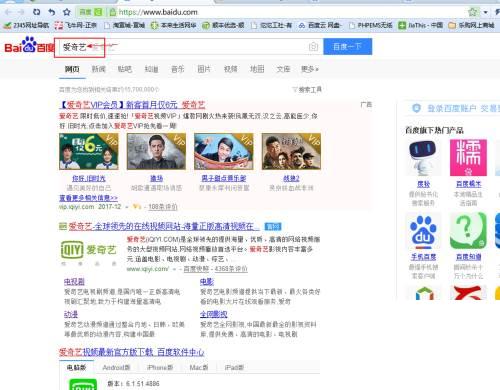Open the 电影 sublink
Viewport: 500px width, 390px height.
click(x=207, y=282)
